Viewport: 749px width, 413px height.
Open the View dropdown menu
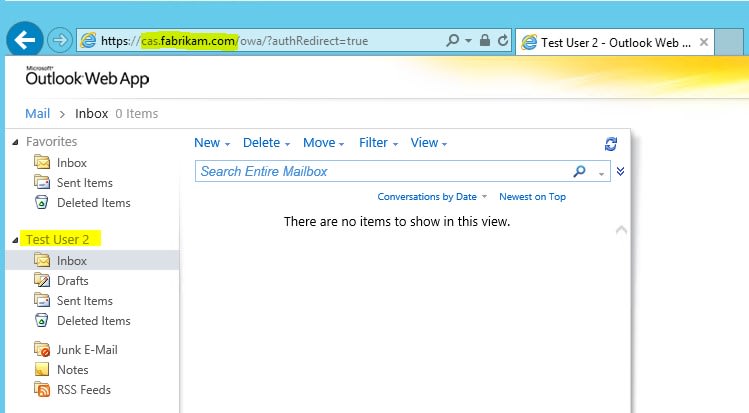(x=428, y=143)
